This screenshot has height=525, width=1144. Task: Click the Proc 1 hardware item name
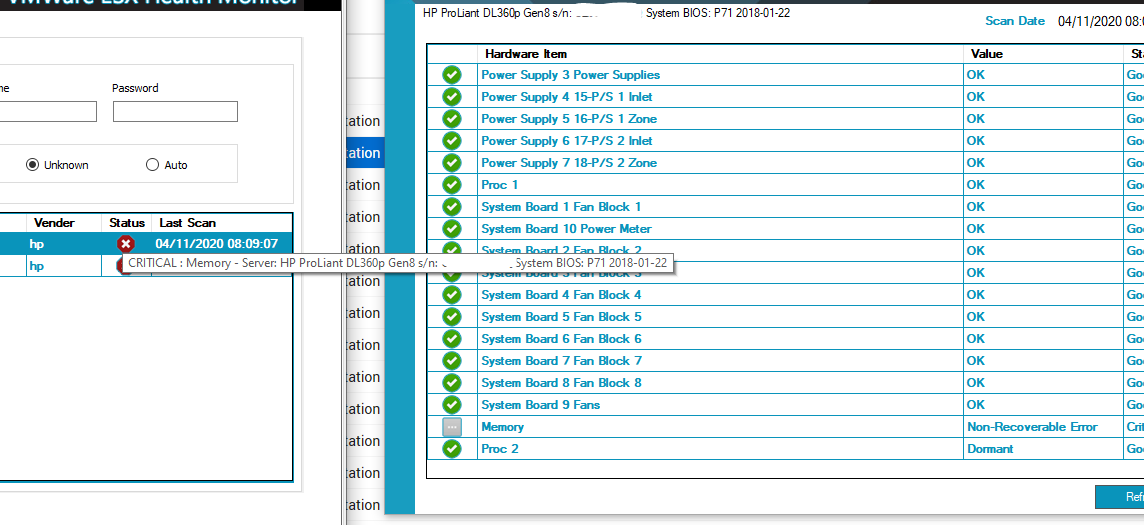coord(500,184)
